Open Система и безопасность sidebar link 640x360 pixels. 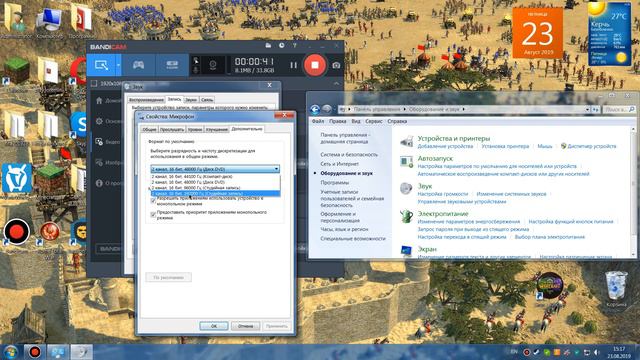click(349, 155)
